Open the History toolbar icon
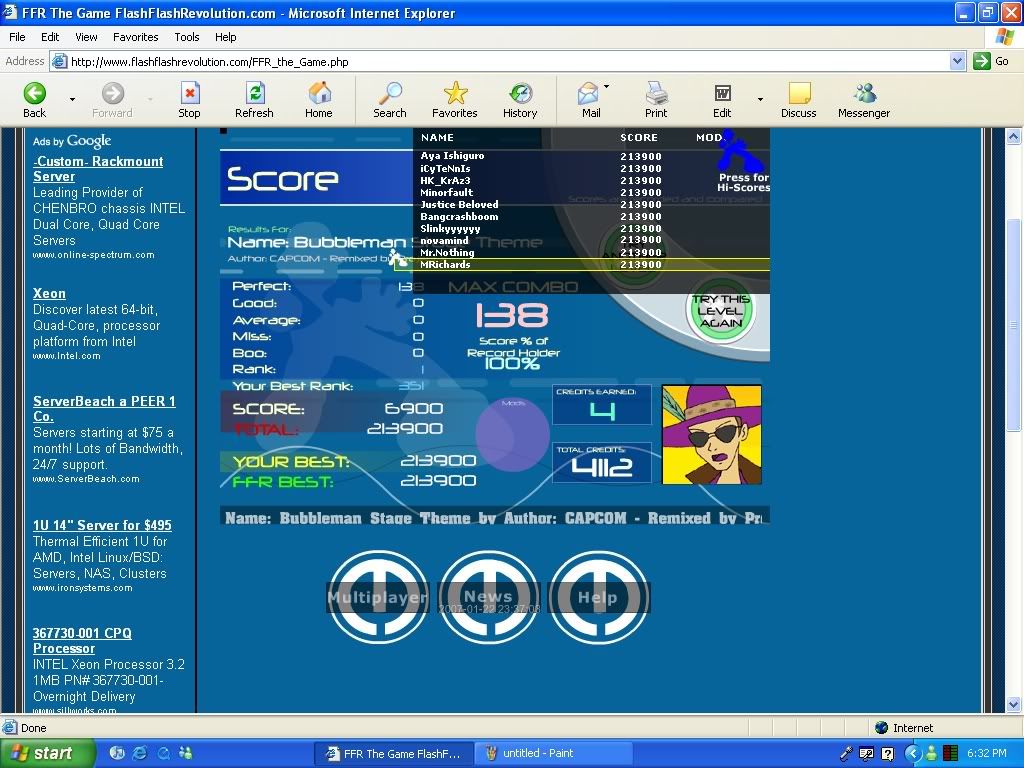This screenshot has height=768, width=1024. click(520, 94)
